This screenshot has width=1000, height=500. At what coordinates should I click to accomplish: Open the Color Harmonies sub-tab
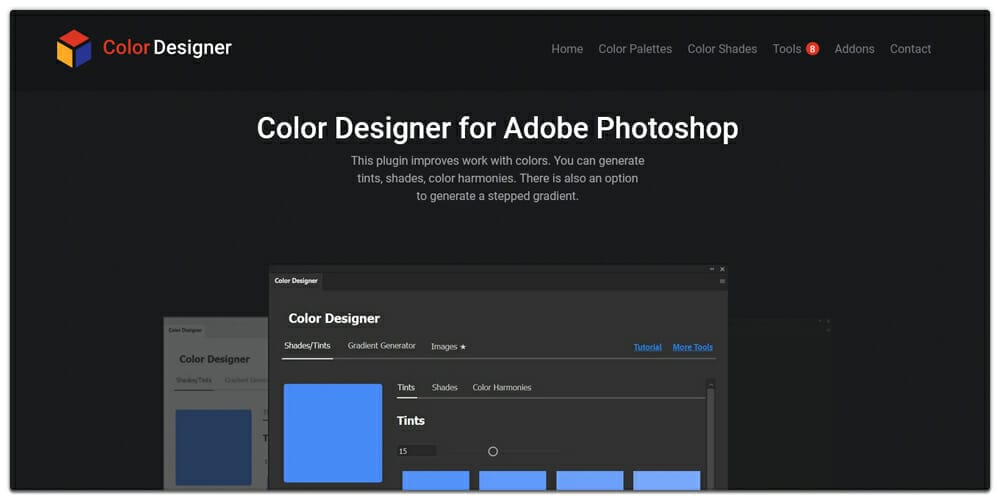pyautogui.click(x=501, y=388)
